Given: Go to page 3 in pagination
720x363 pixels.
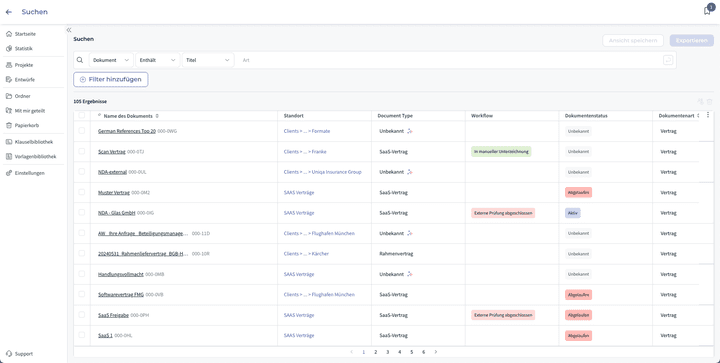Looking at the screenshot, I should (x=388, y=352).
